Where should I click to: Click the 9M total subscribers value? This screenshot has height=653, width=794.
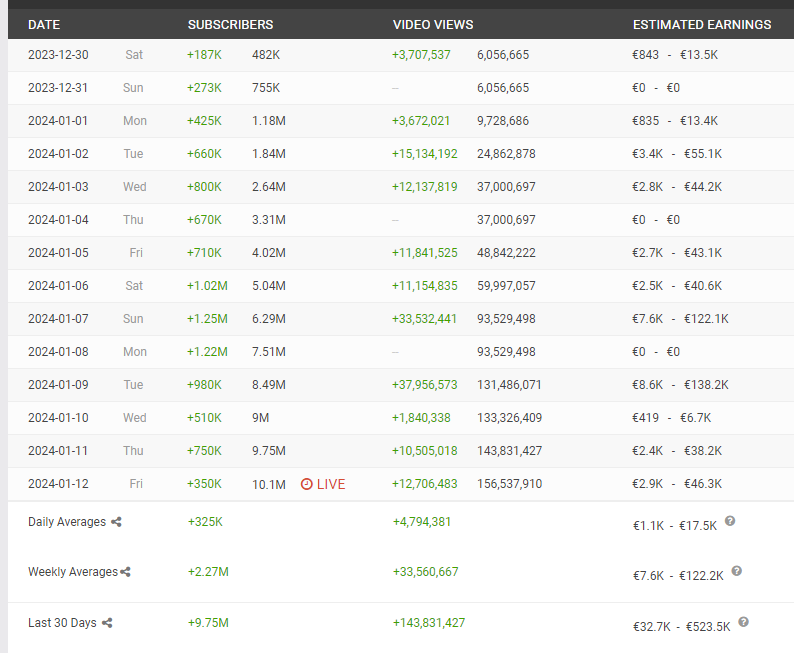[261, 418]
